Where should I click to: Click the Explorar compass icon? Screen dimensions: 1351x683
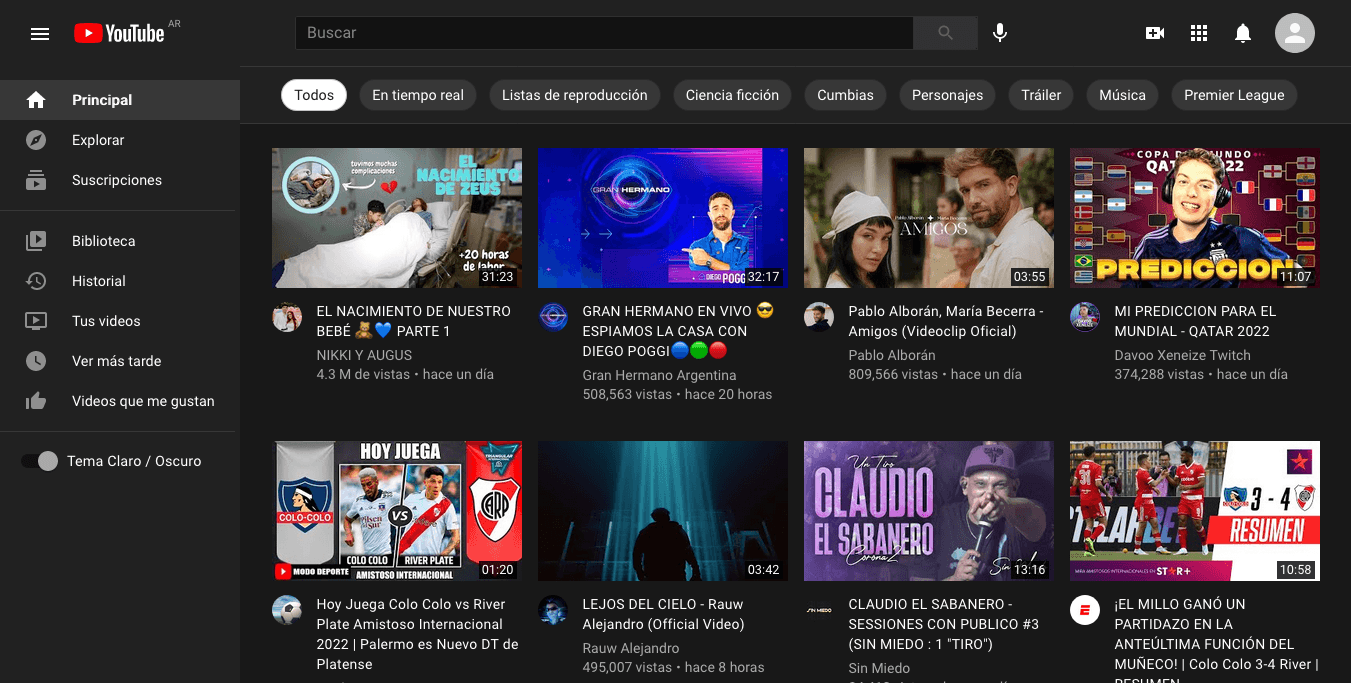pyautogui.click(x=36, y=140)
